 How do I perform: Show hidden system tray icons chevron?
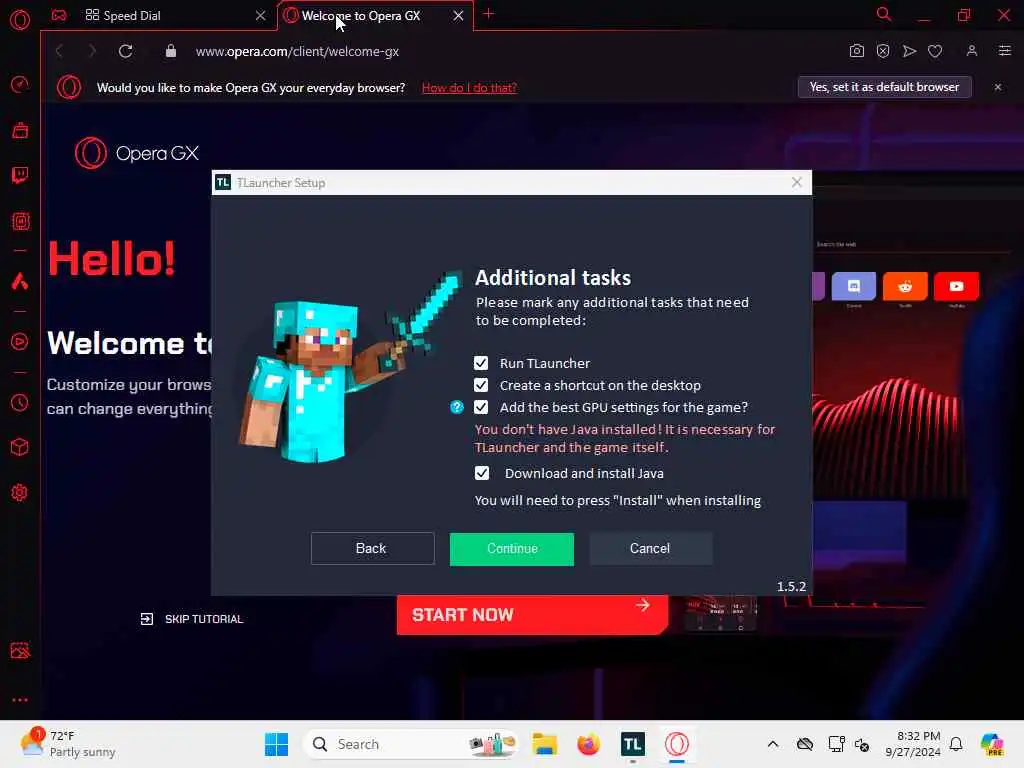[773, 744]
